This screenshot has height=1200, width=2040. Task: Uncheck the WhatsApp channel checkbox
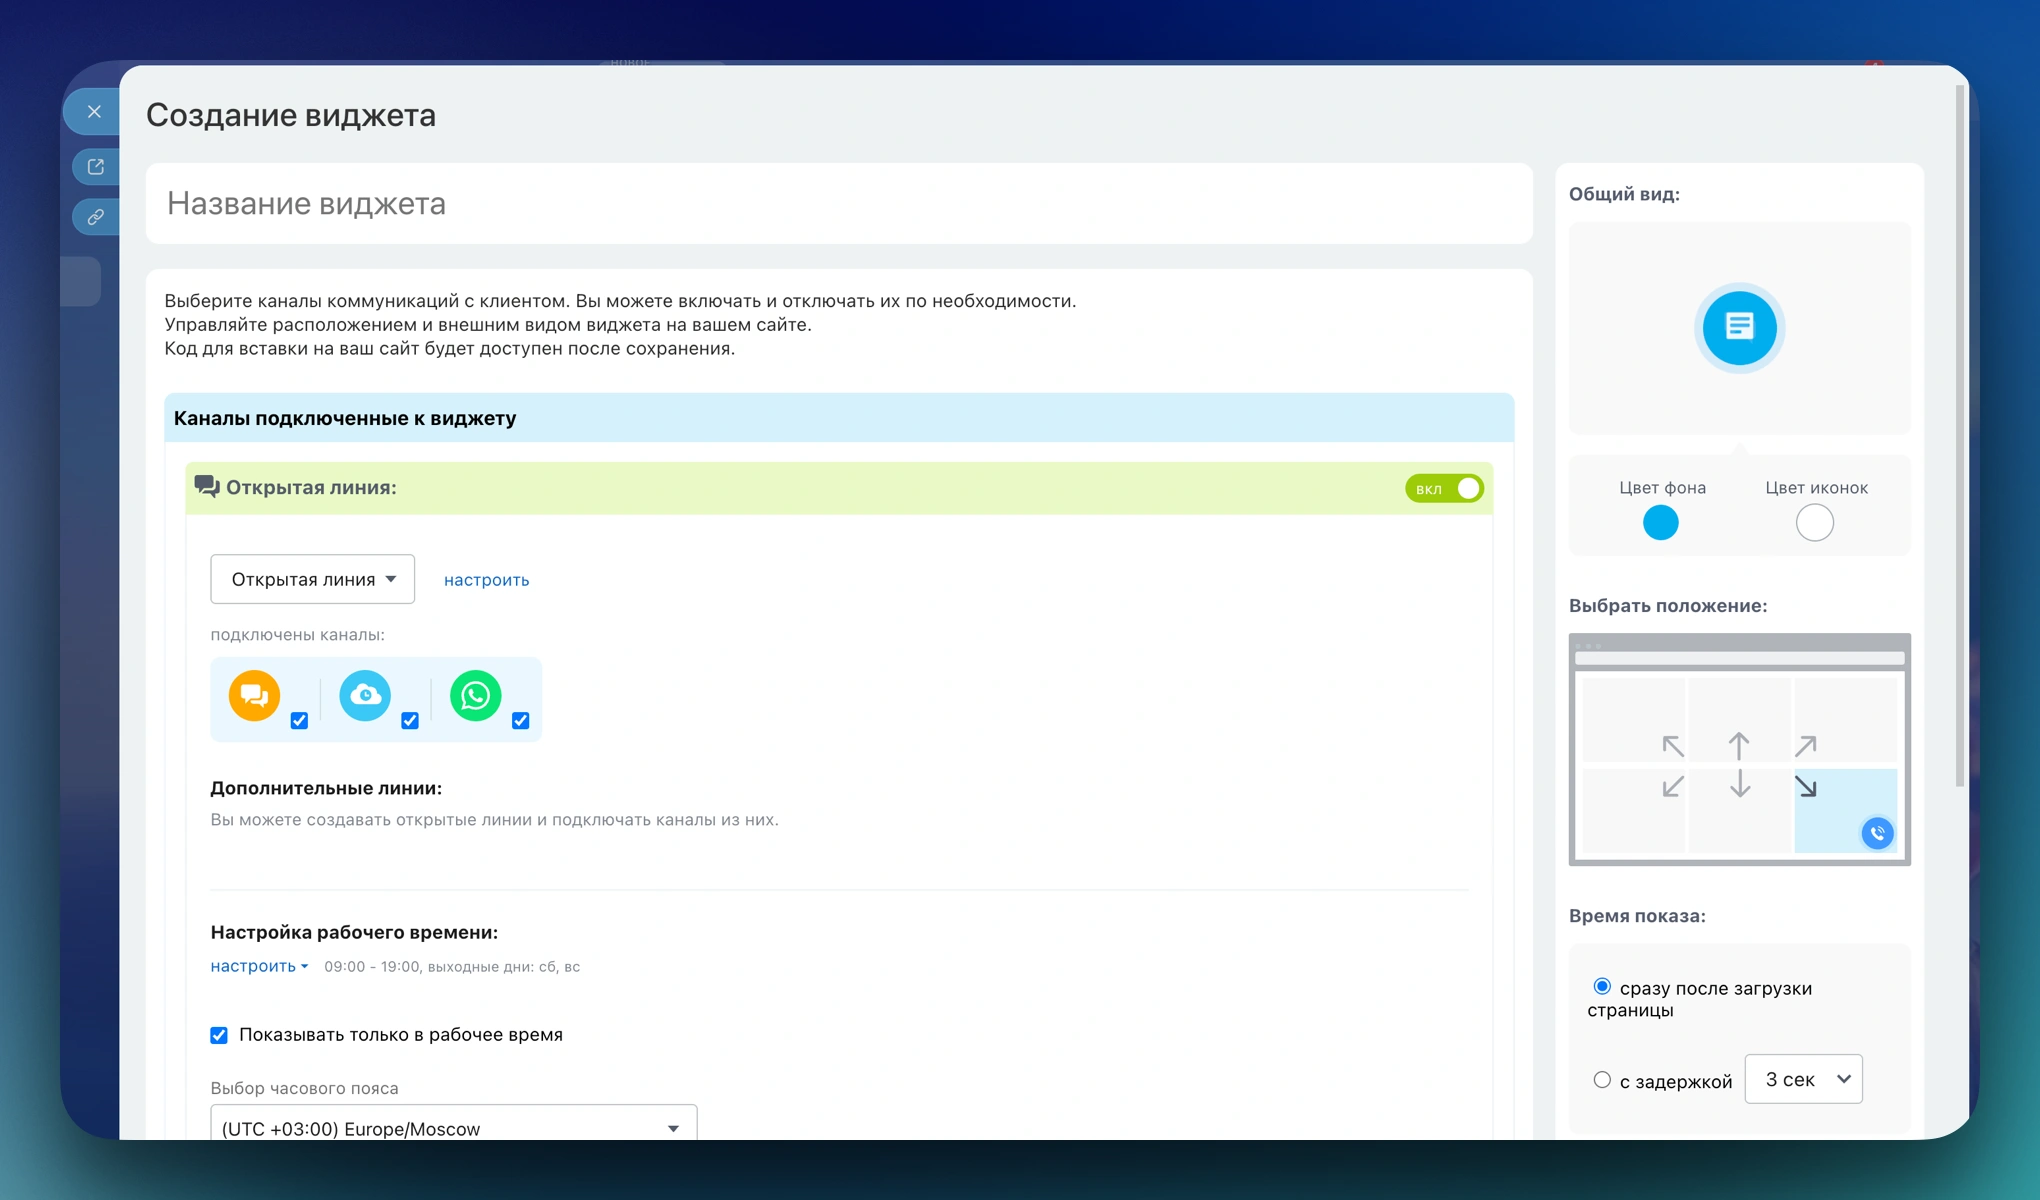[x=520, y=720]
